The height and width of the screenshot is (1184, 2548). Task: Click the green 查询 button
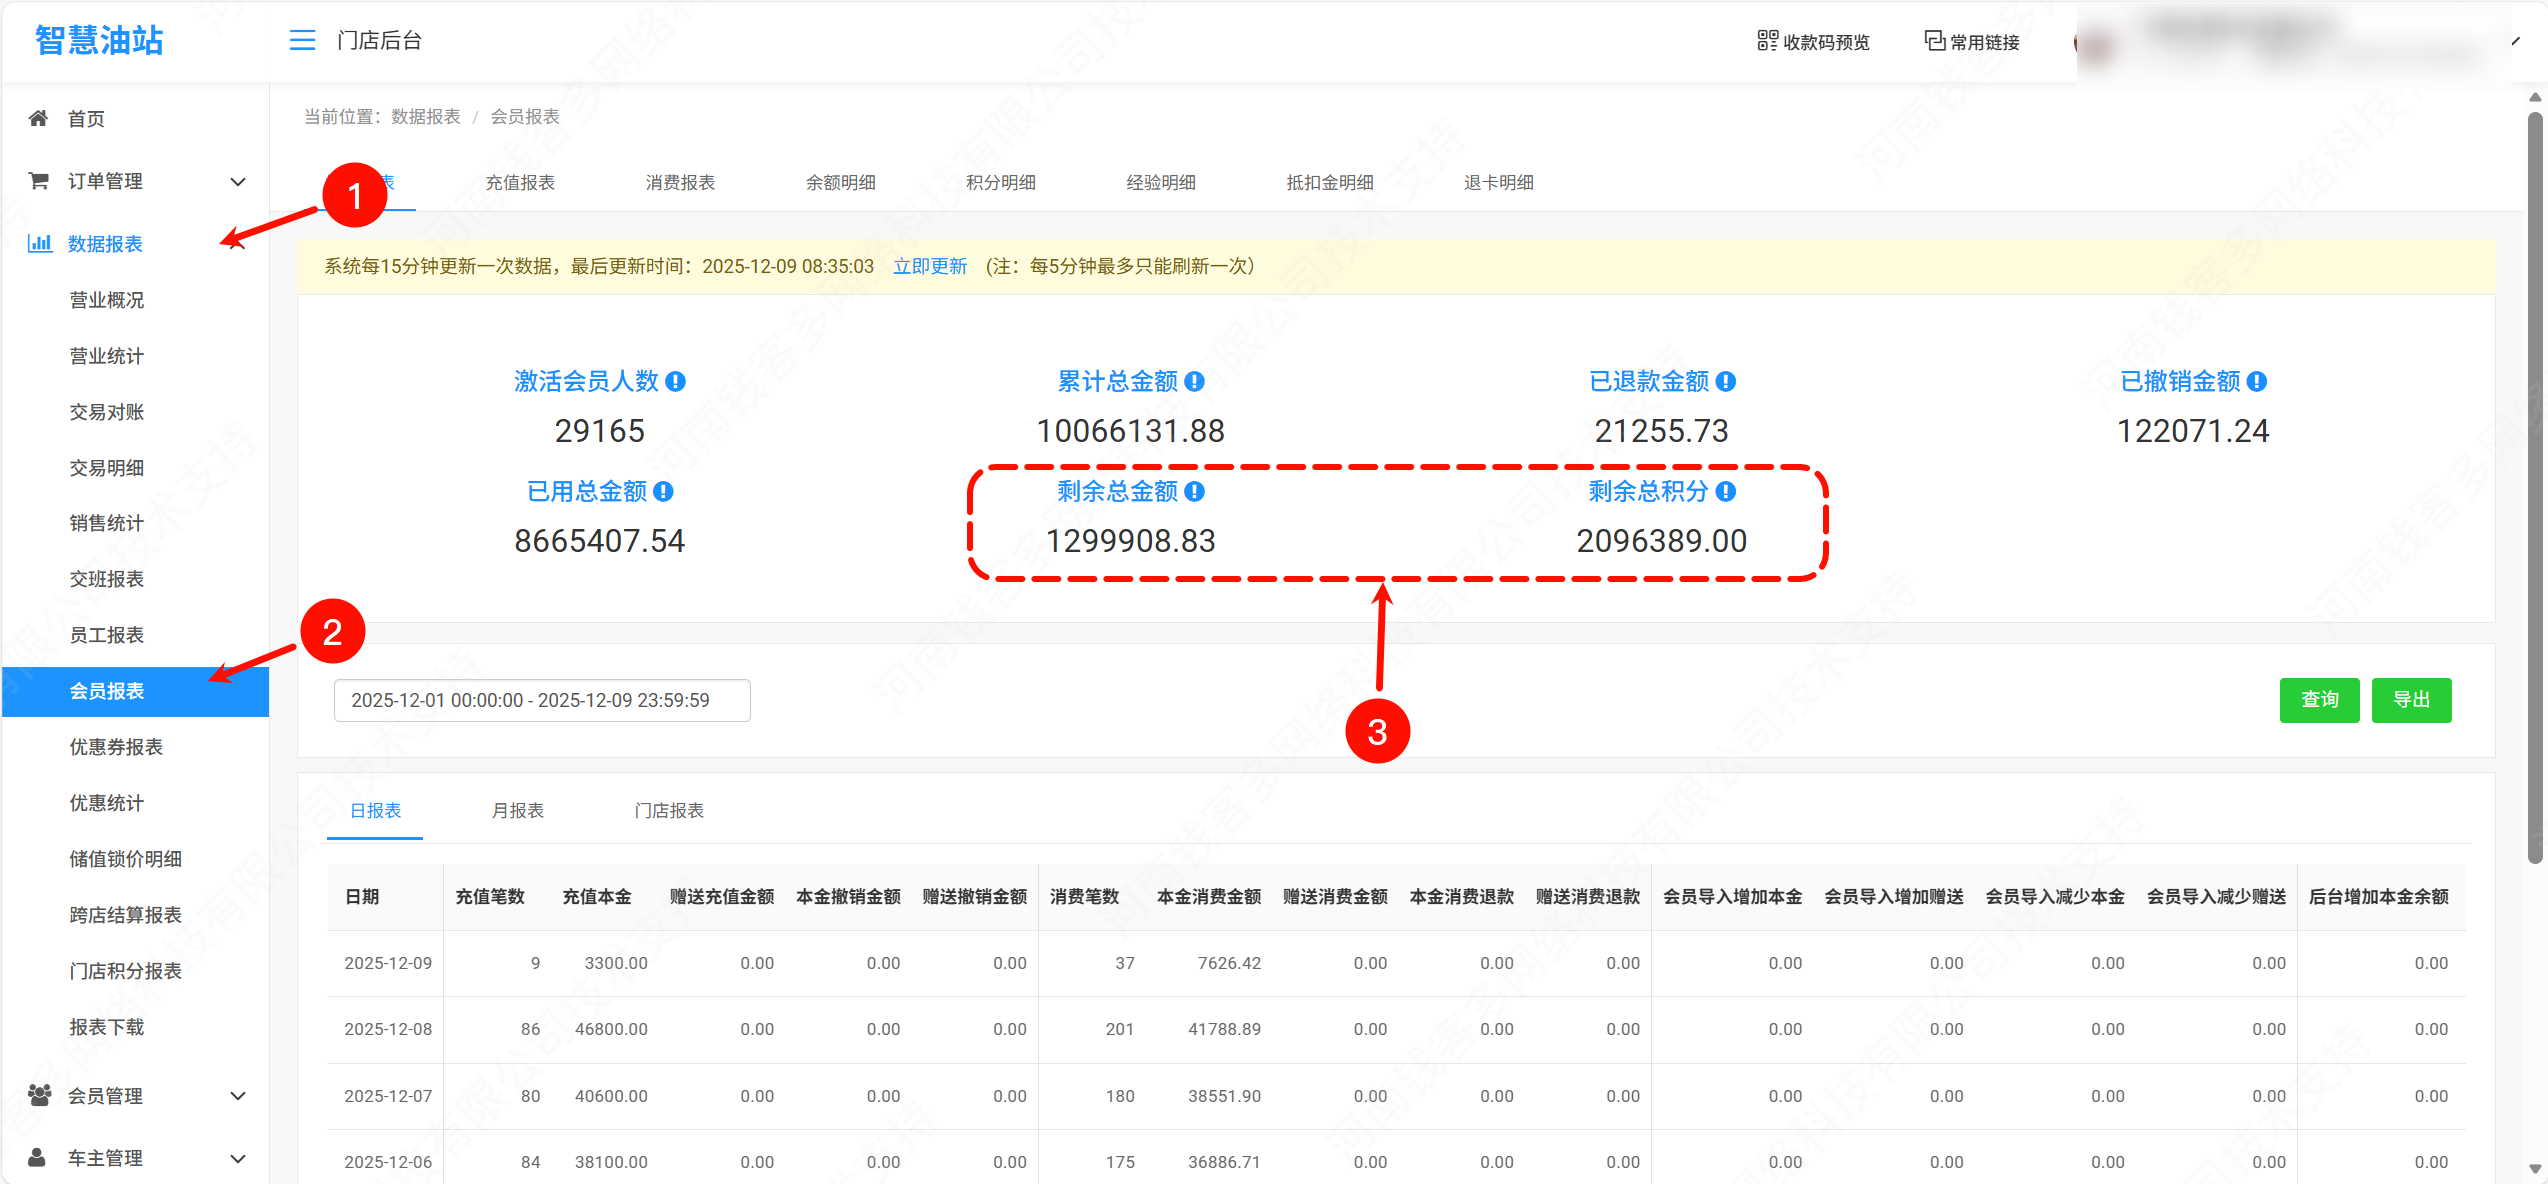(x=2319, y=699)
